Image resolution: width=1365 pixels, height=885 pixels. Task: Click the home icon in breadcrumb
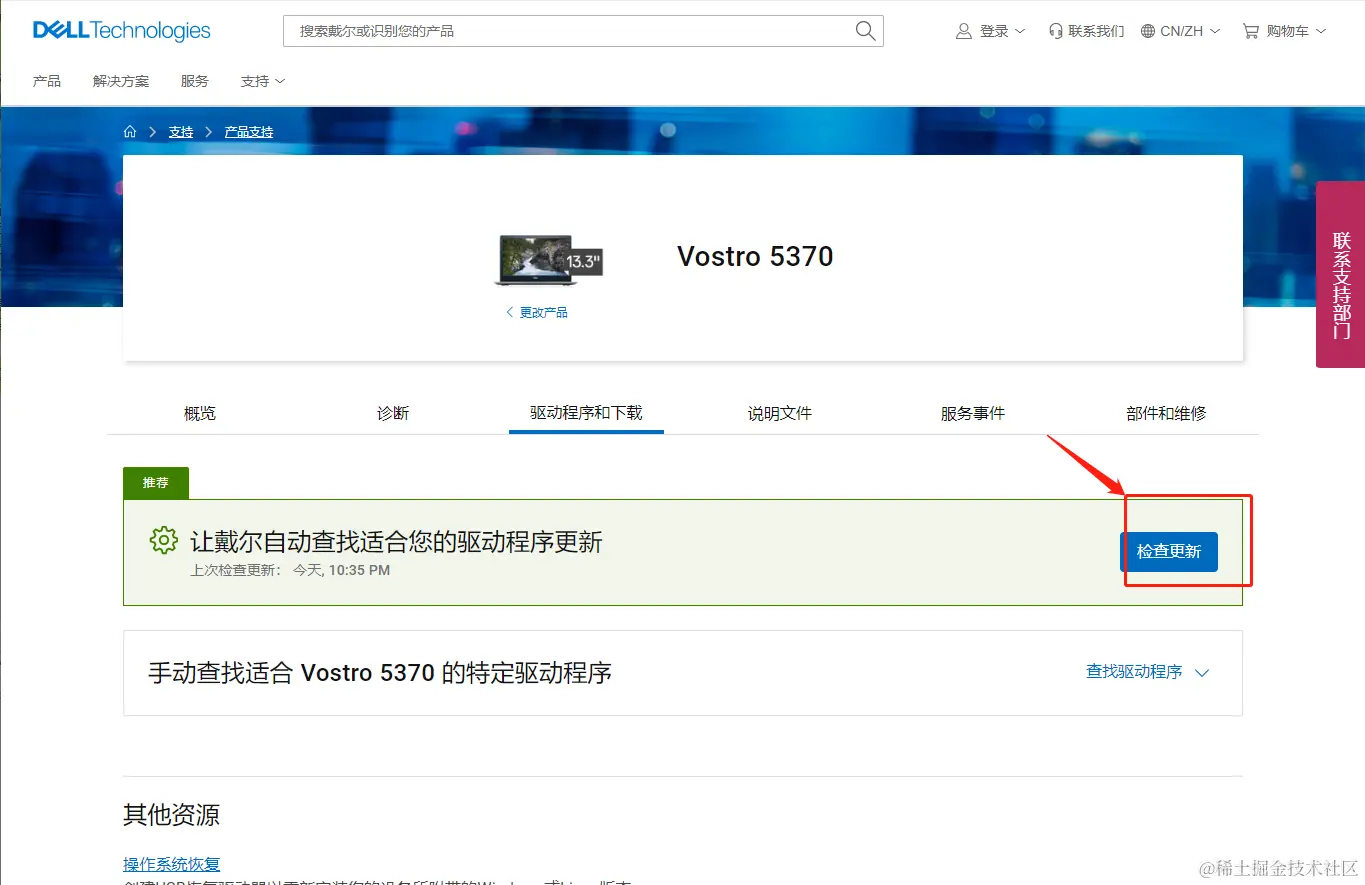pos(130,132)
